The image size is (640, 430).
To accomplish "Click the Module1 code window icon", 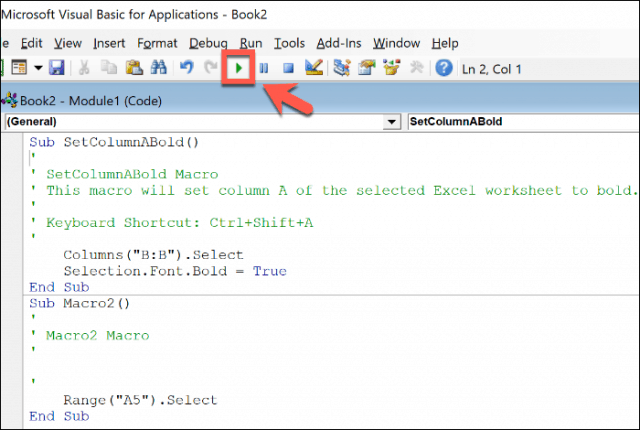I will pos(10,100).
